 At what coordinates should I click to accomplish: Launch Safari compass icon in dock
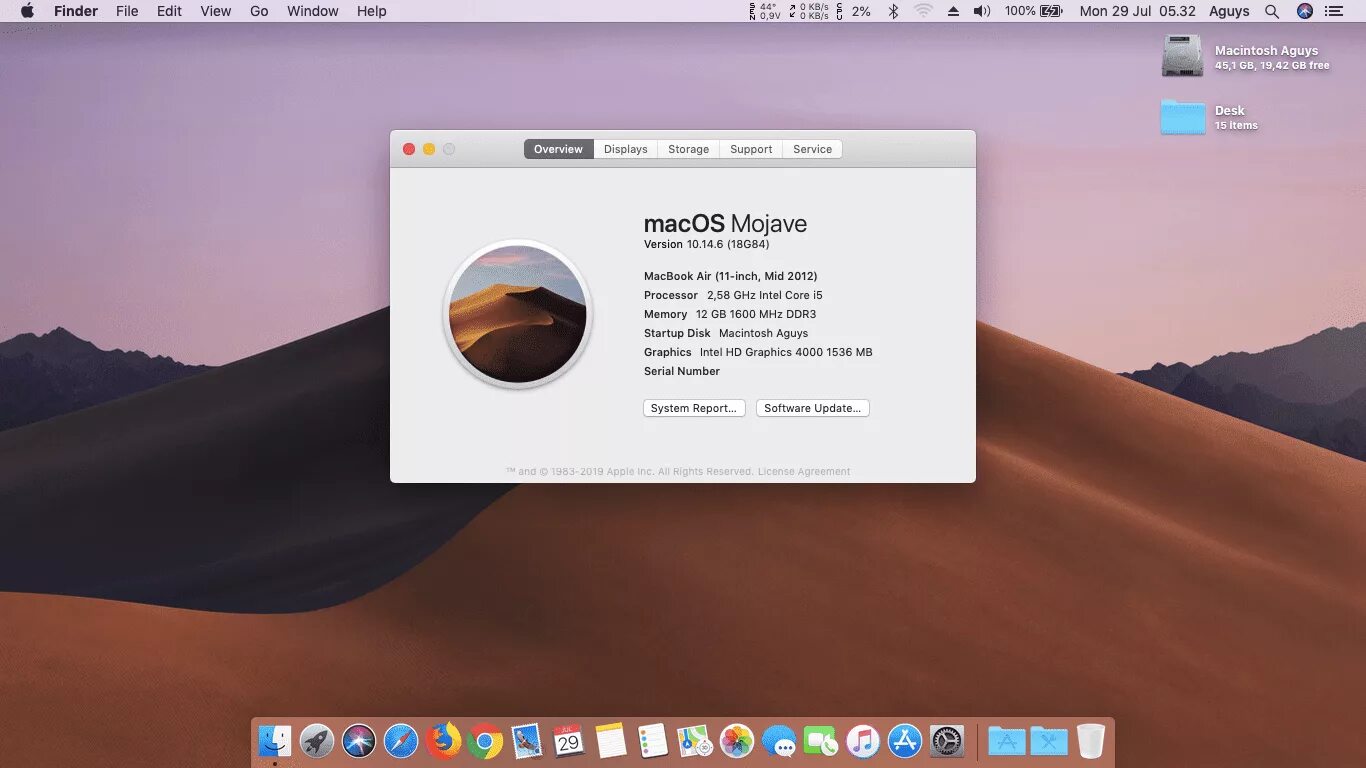pyautogui.click(x=401, y=741)
